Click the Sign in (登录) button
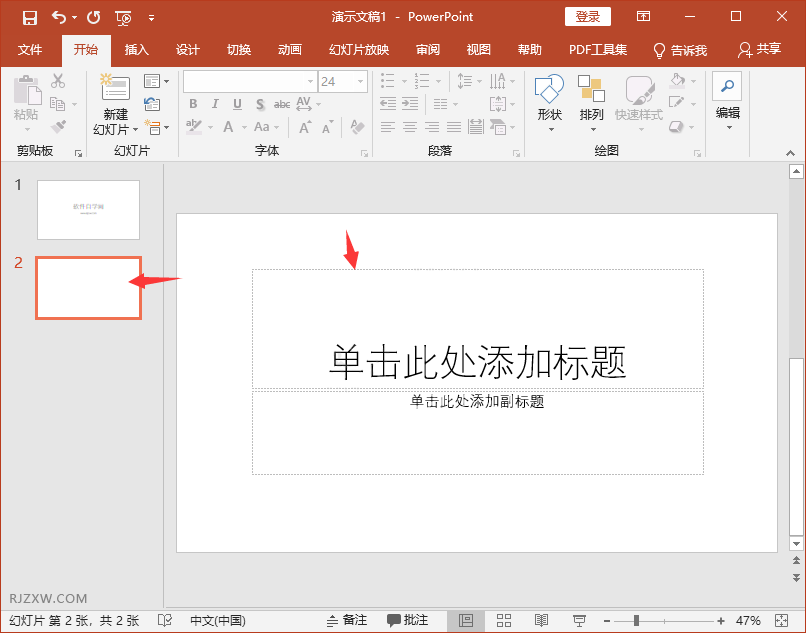This screenshot has height=633, width=806. (588, 17)
